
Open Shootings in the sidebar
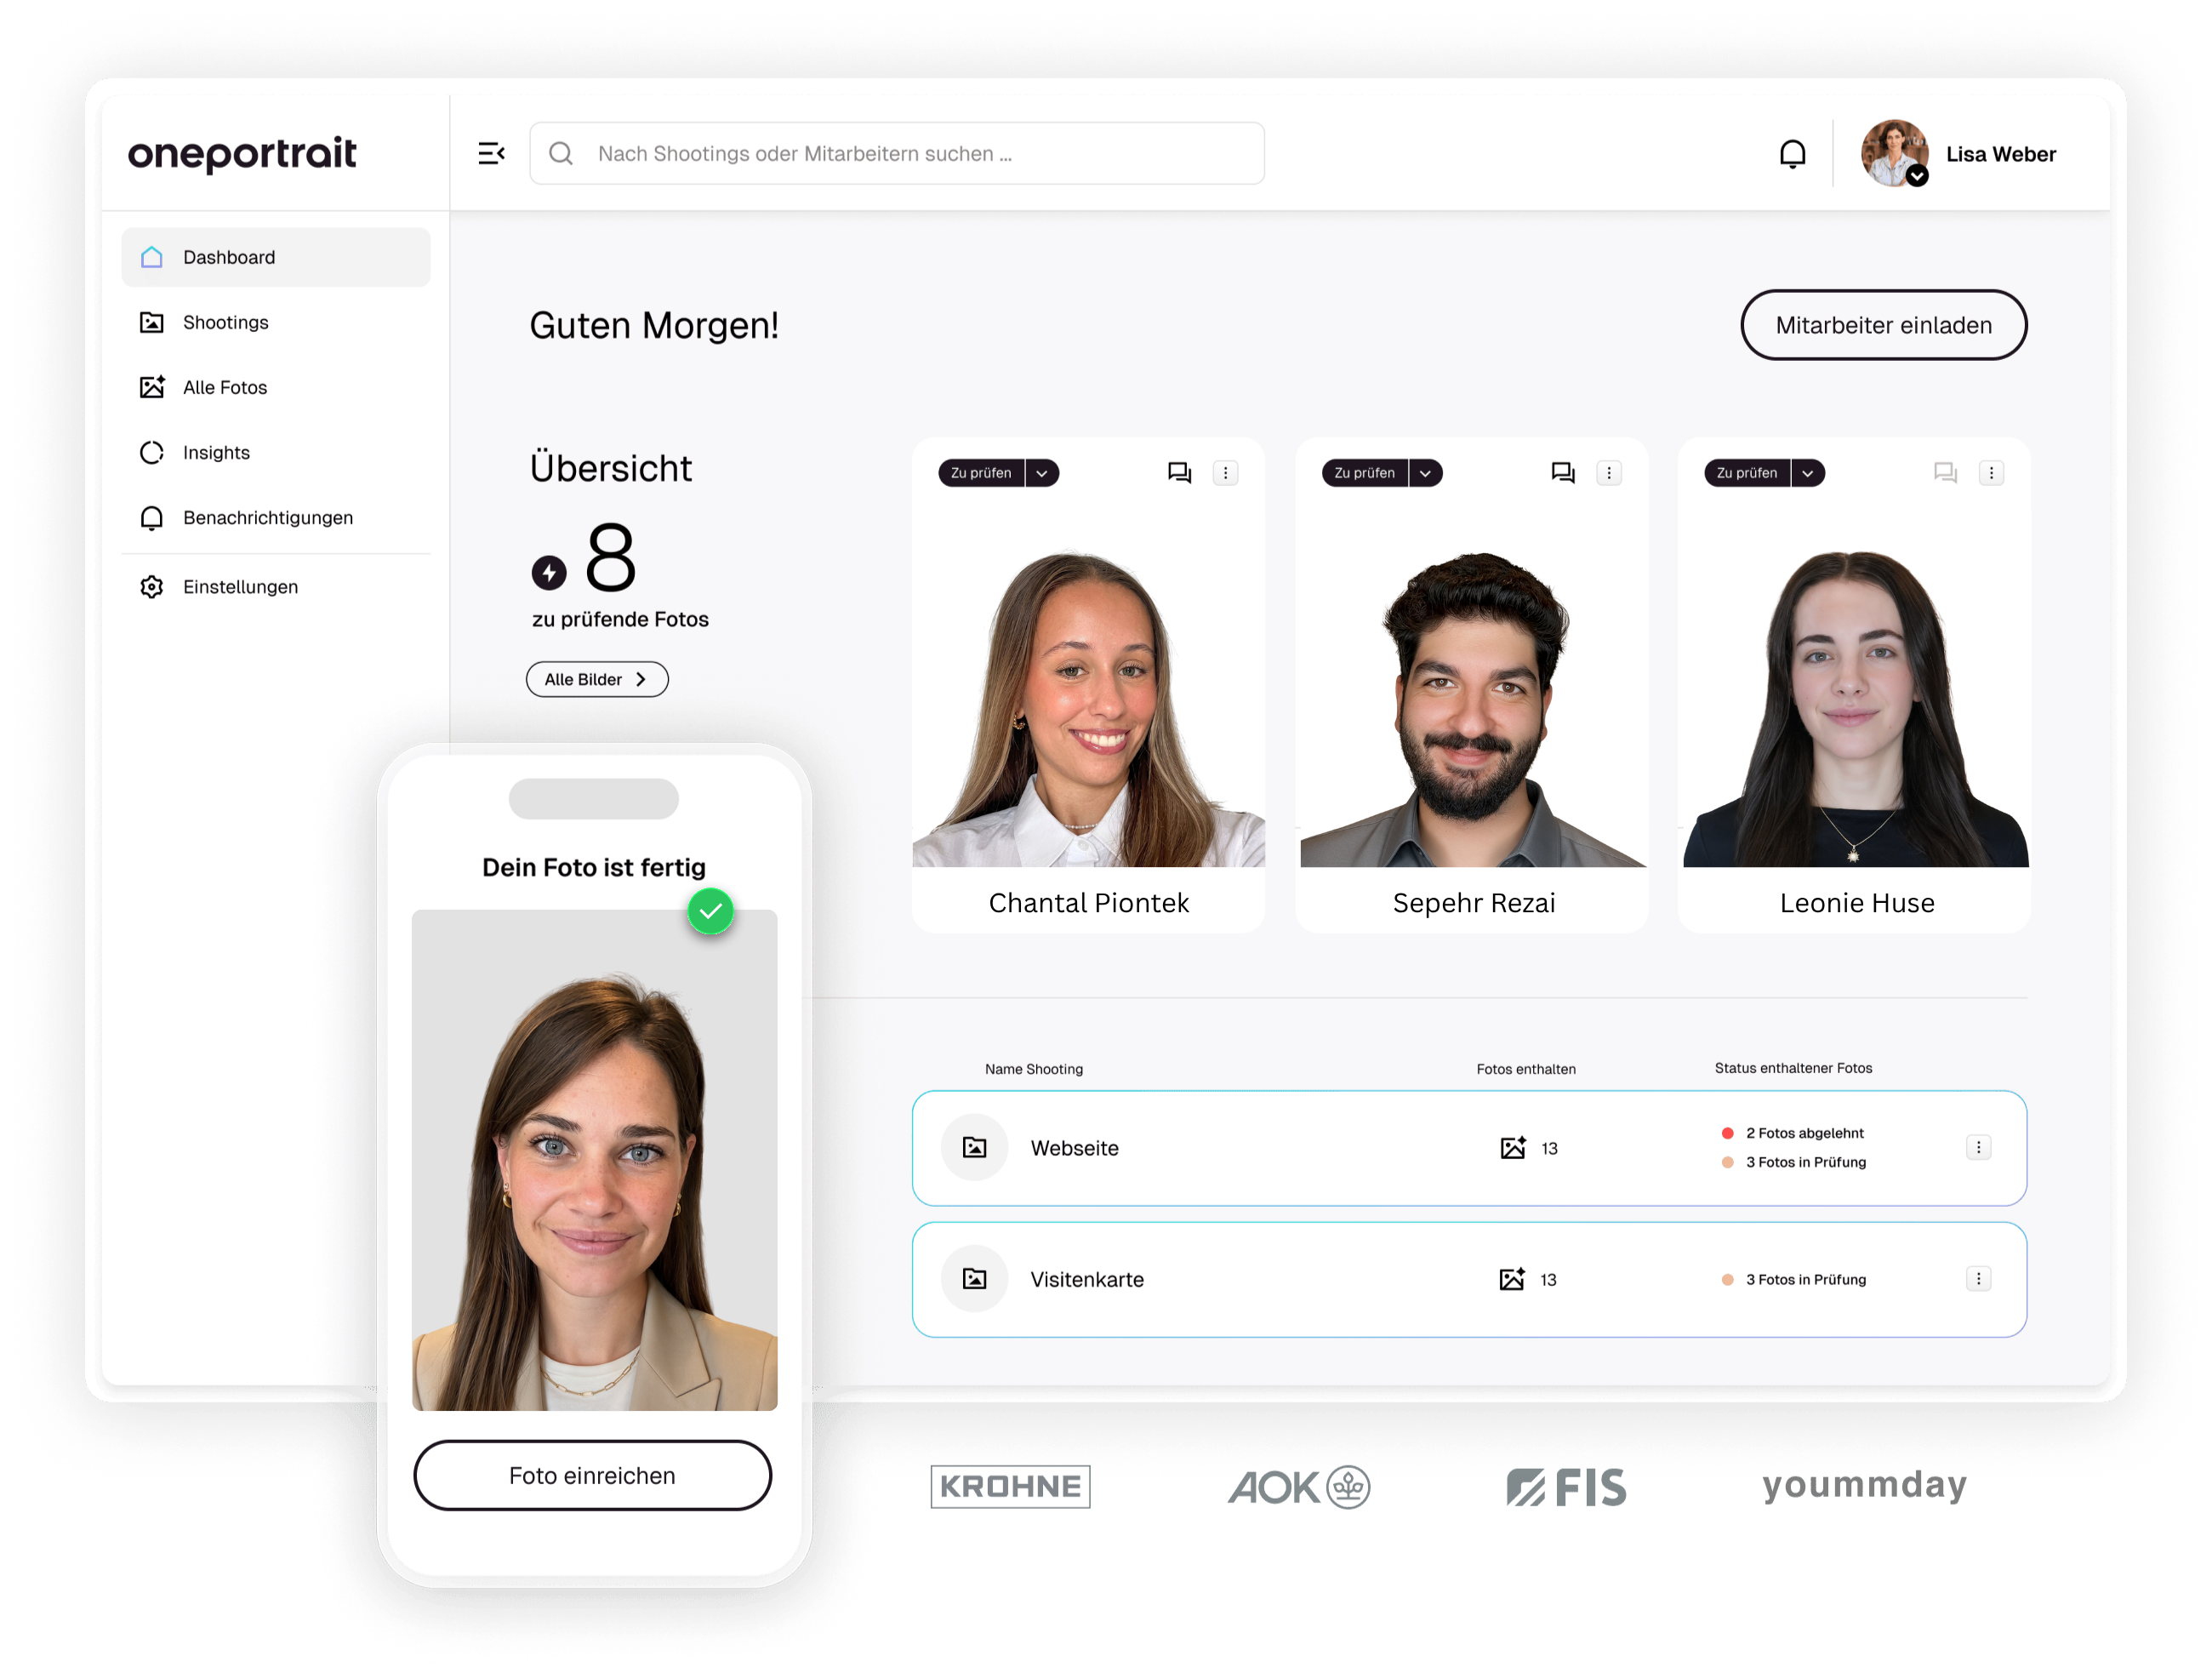tap(276, 322)
